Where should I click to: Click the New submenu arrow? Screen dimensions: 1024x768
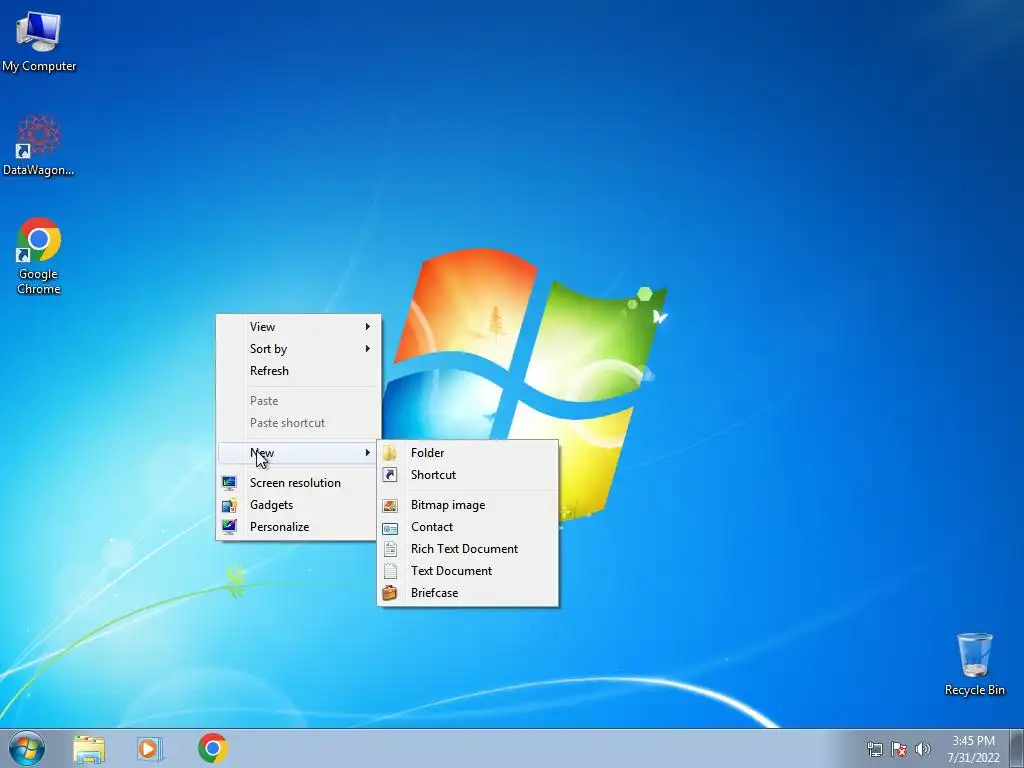368,453
